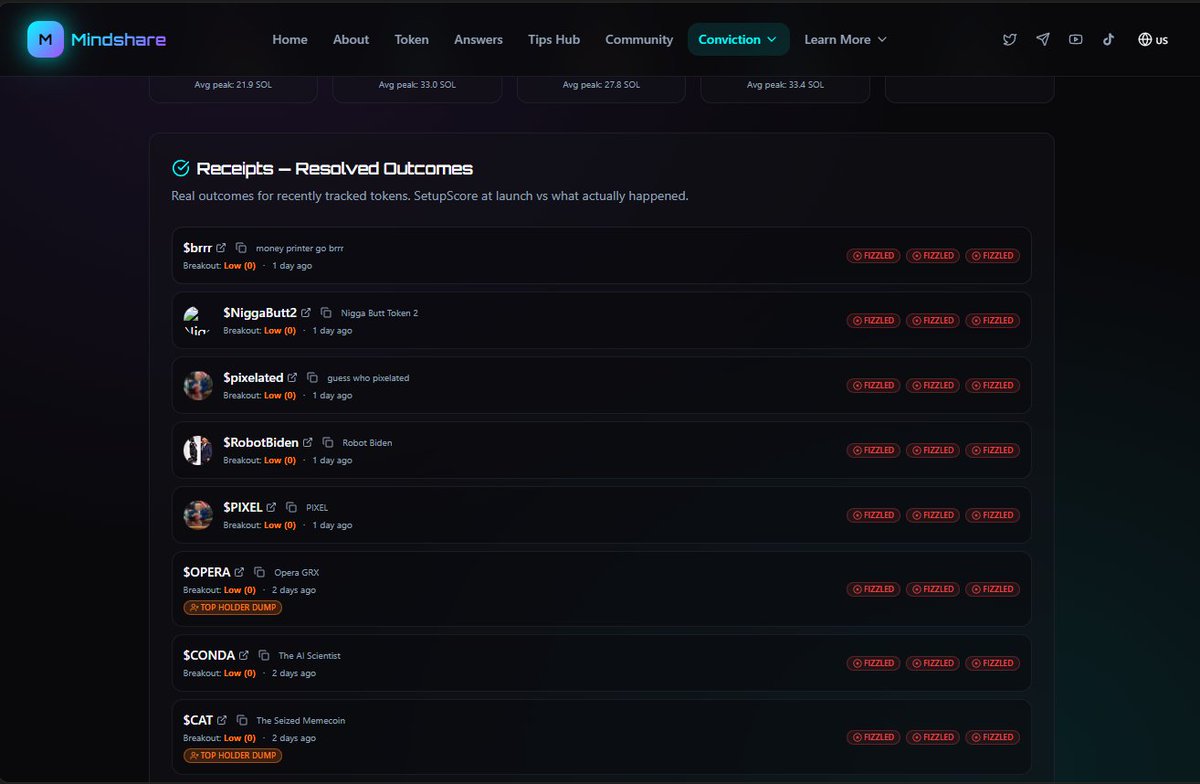This screenshot has width=1200, height=784.
Task: Open the About page
Action: [x=351, y=39]
